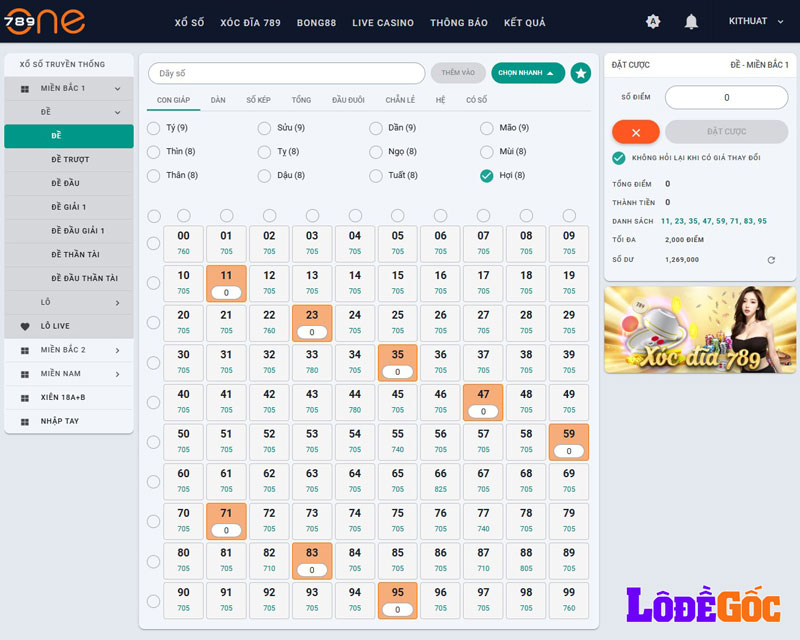800x640 pixels.
Task: Toggle Không hỏi lại khi có giá thay đổi
Action: click(x=619, y=158)
